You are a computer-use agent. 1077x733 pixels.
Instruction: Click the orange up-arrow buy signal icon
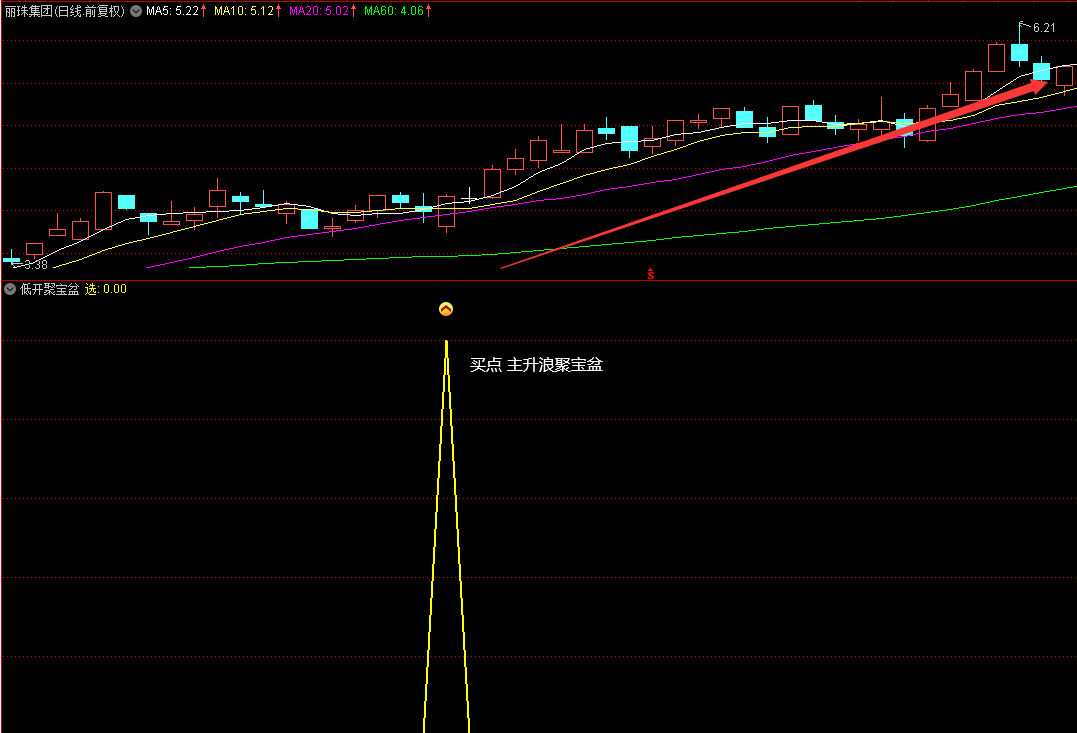446,309
